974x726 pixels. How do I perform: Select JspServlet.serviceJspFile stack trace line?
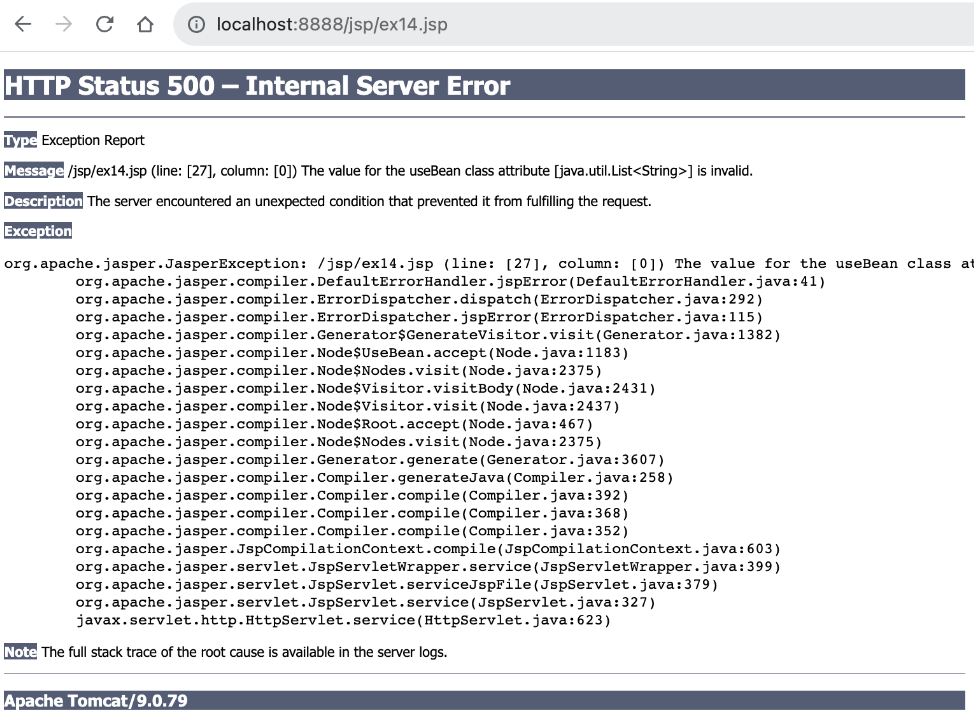(x=397, y=584)
